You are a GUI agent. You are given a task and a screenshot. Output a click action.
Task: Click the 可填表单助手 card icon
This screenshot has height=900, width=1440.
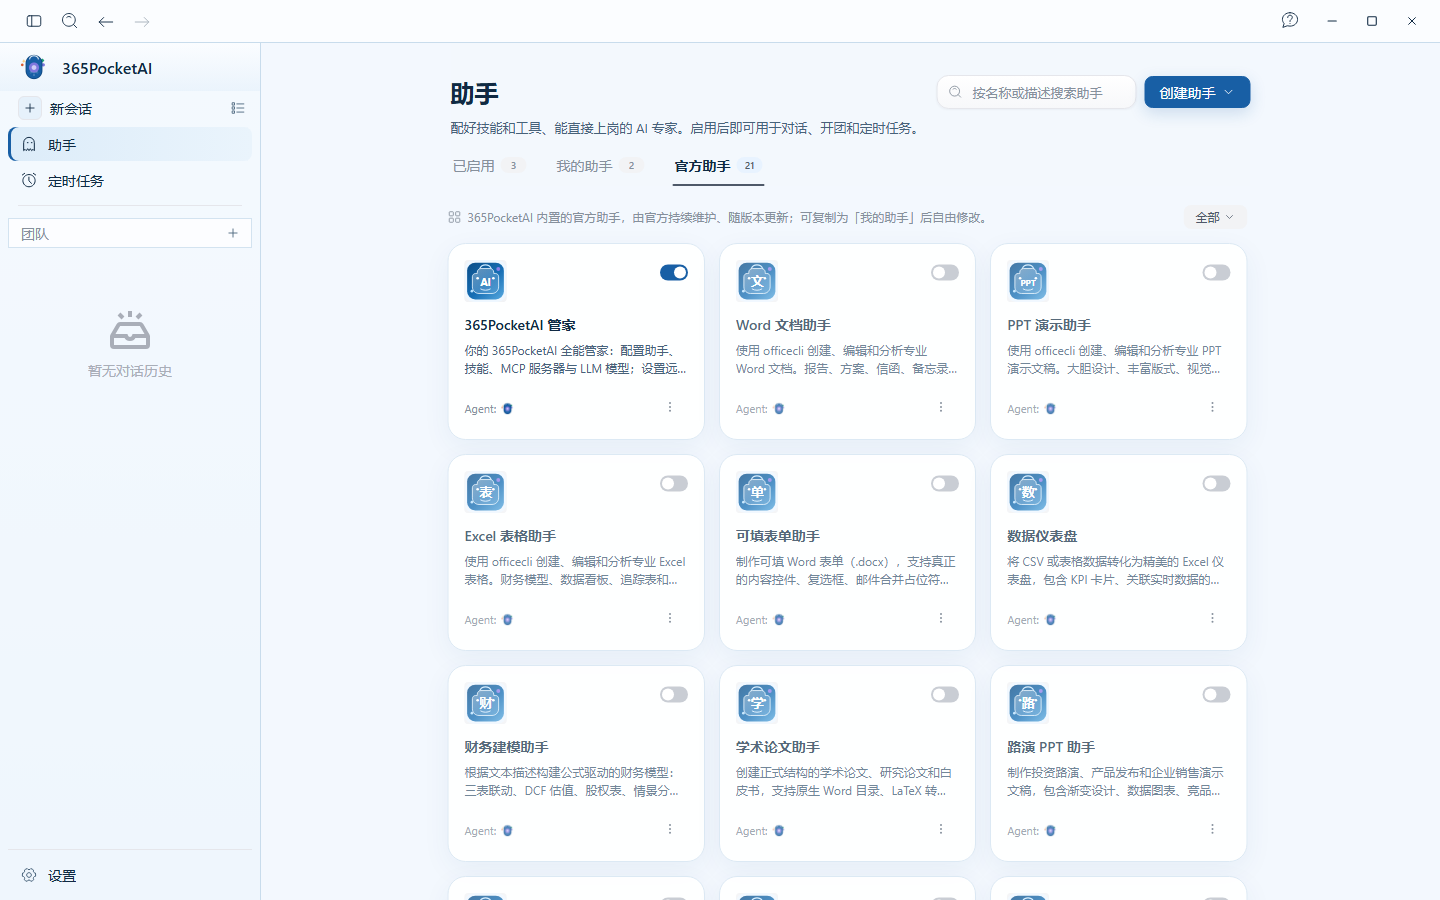click(x=757, y=492)
